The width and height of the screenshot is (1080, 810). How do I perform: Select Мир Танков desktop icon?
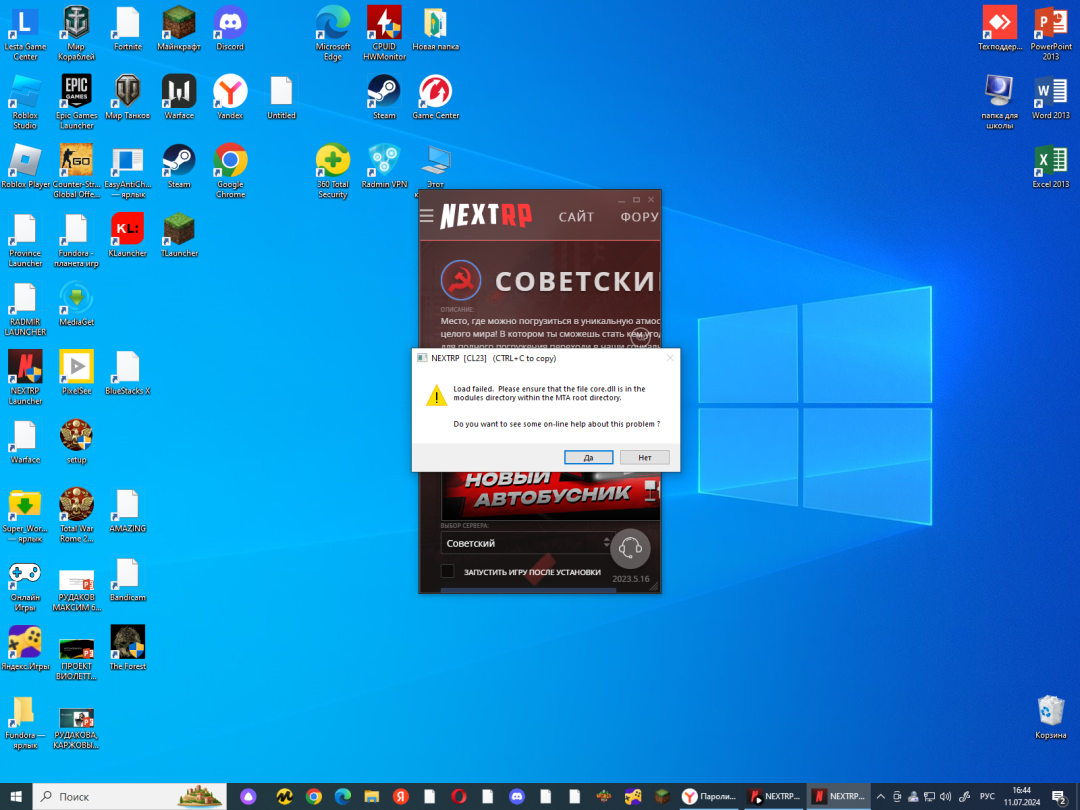click(127, 97)
